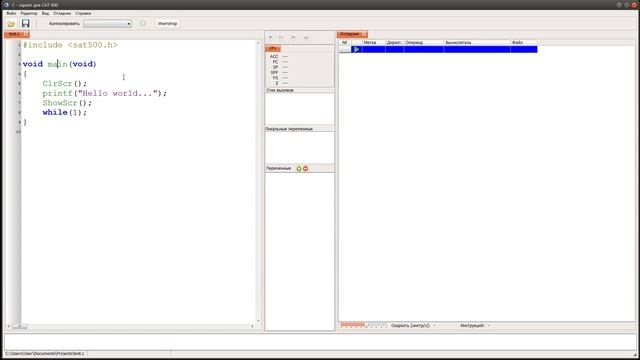The width and height of the screenshot is (640, 360).
Task: Click the editor horizontal scrollbar
Action: click(x=131, y=327)
